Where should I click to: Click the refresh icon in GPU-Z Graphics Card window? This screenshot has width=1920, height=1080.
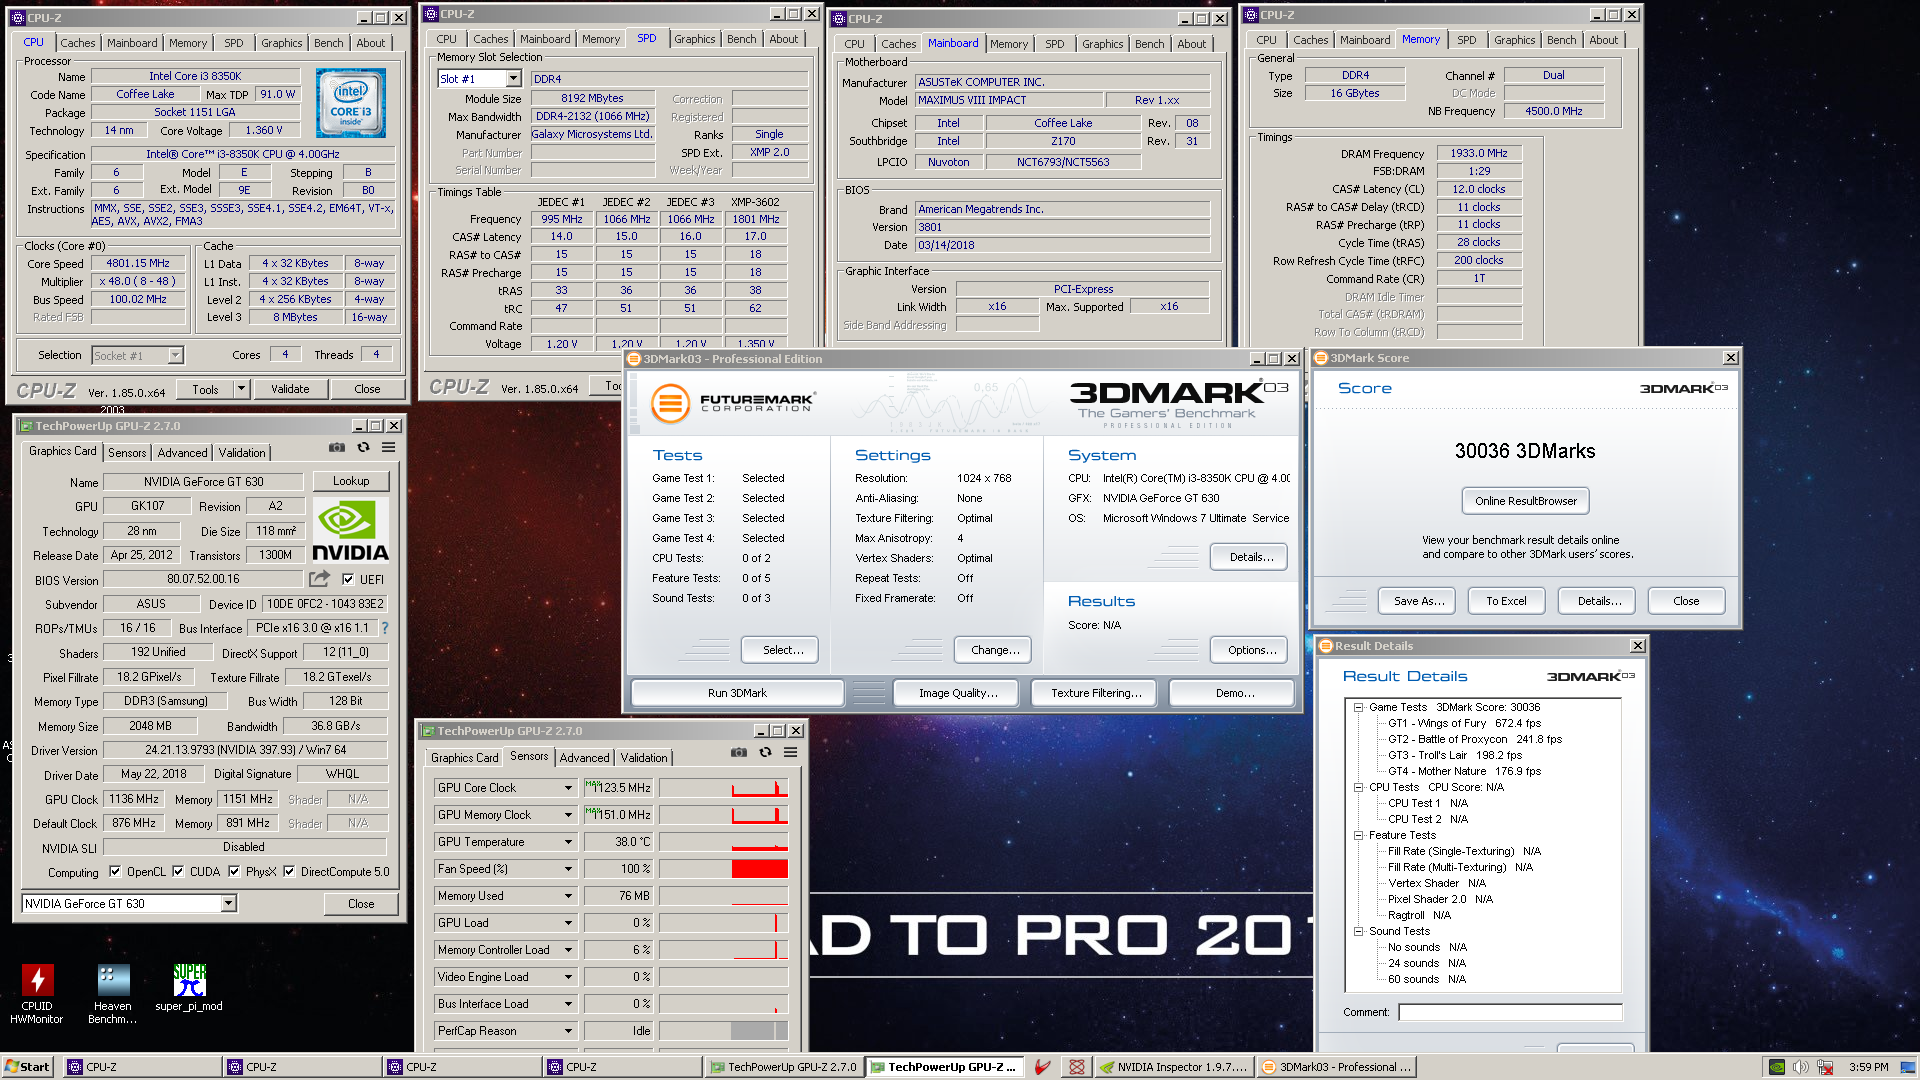(363, 447)
